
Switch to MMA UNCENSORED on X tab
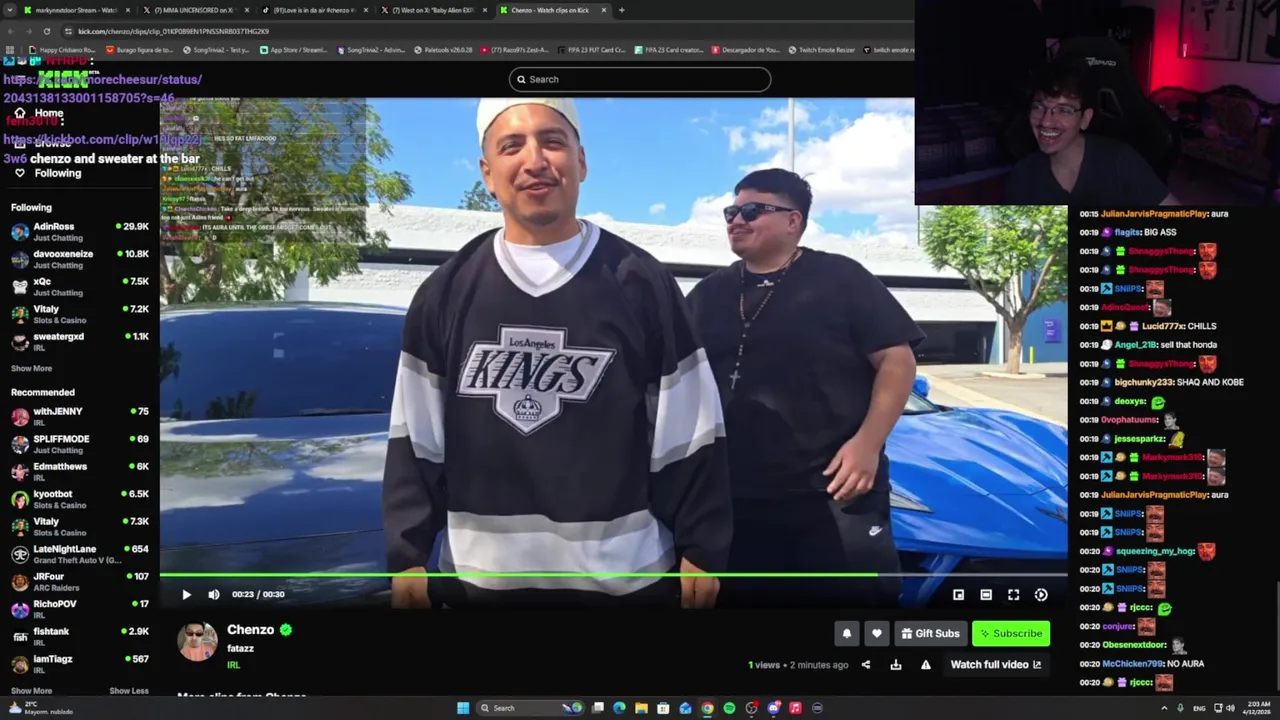(194, 10)
